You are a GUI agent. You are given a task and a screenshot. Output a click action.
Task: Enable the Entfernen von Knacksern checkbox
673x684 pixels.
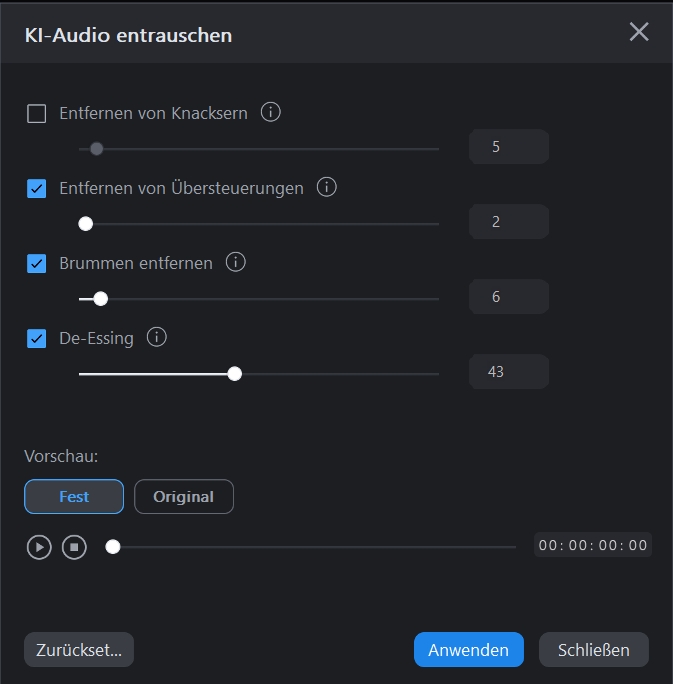(x=37, y=114)
